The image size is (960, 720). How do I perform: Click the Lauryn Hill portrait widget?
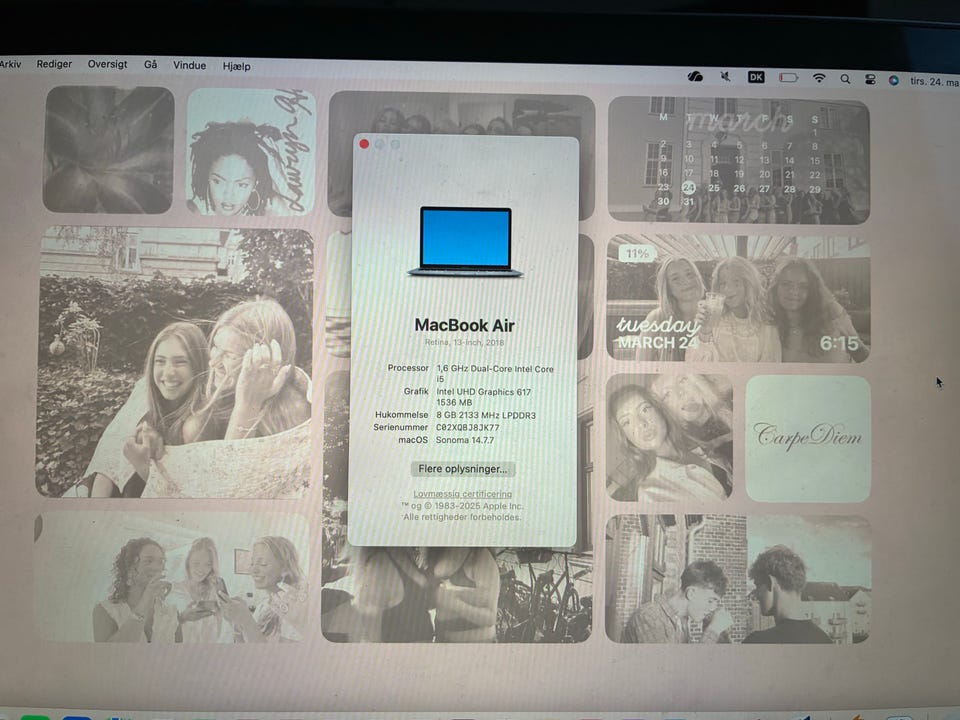[x=251, y=151]
